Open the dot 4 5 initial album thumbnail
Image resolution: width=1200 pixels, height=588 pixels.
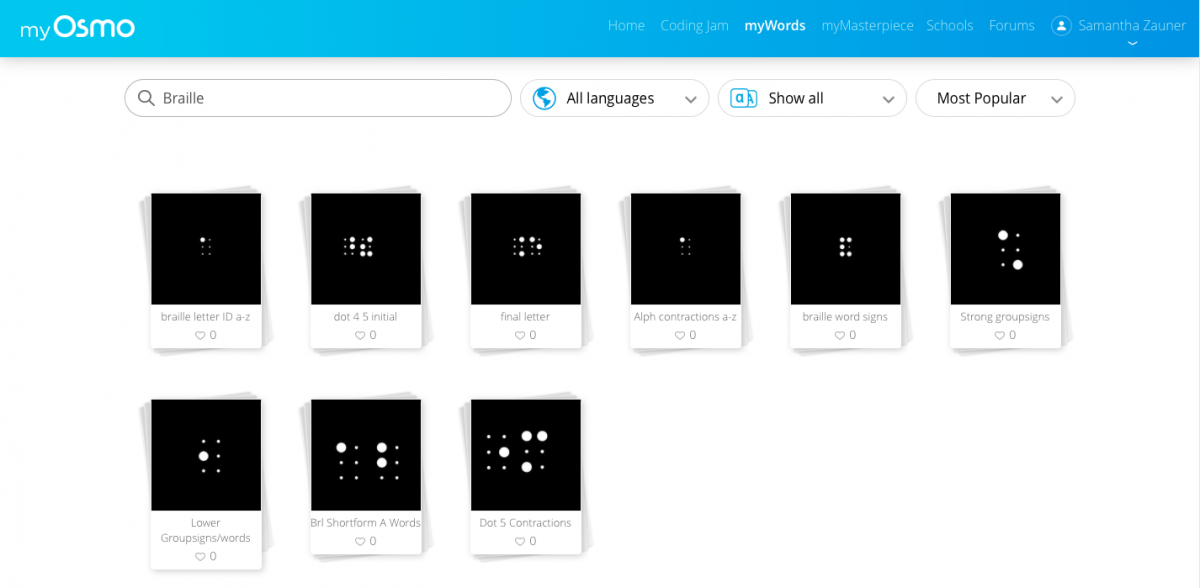(x=366, y=248)
